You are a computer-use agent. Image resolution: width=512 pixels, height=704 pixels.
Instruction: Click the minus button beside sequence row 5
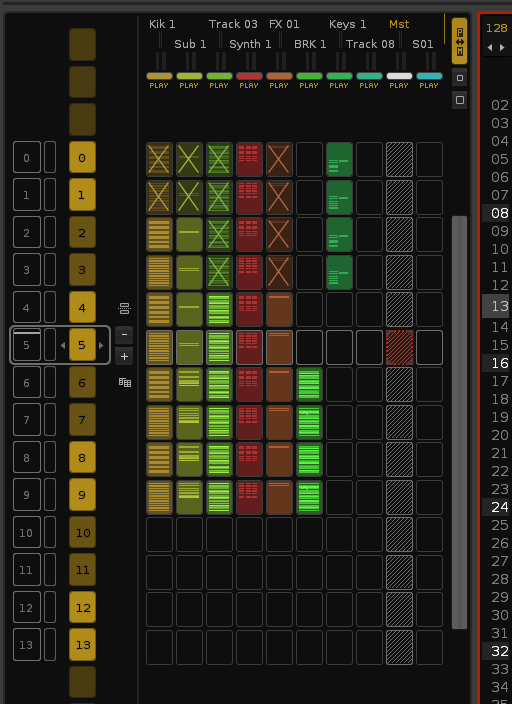point(124,334)
